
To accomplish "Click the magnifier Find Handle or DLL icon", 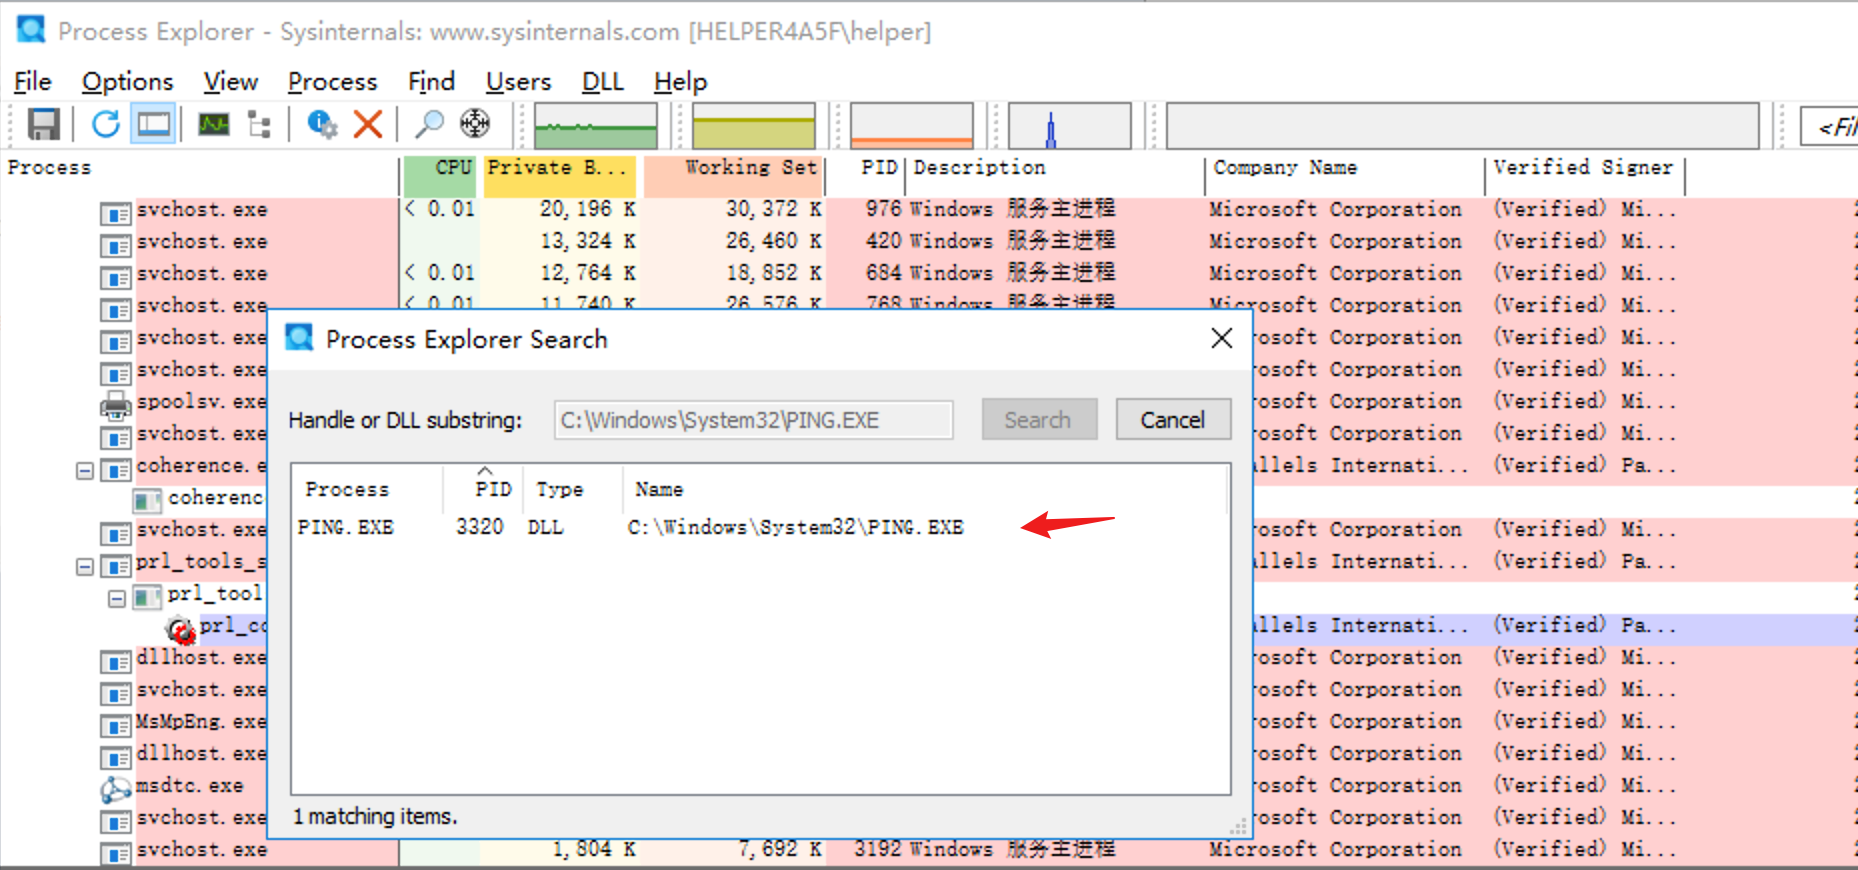I will point(429,125).
